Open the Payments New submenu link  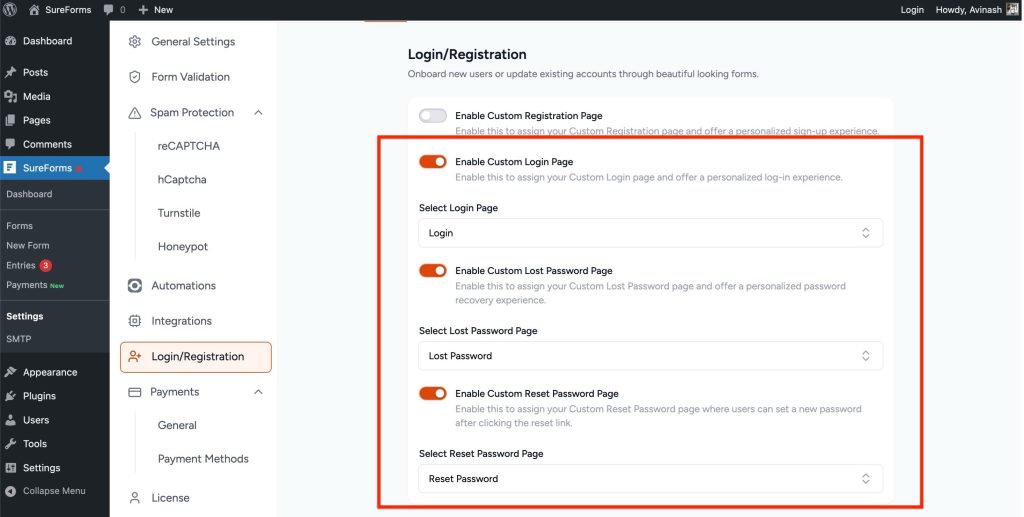click(35, 285)
